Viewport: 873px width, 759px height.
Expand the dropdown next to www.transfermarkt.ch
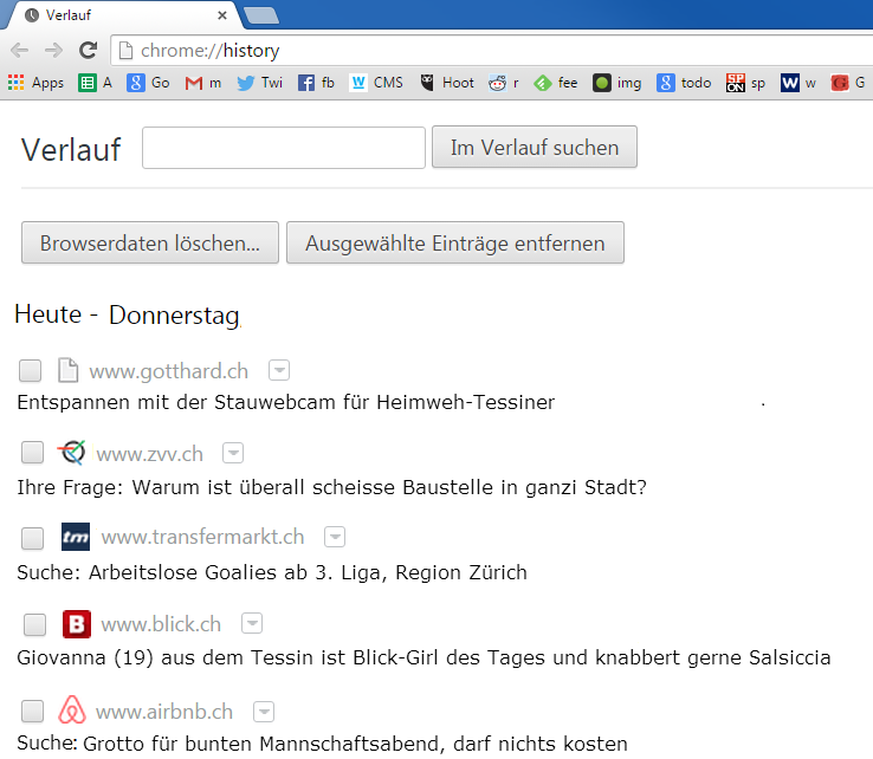click(x=335, y=537)
